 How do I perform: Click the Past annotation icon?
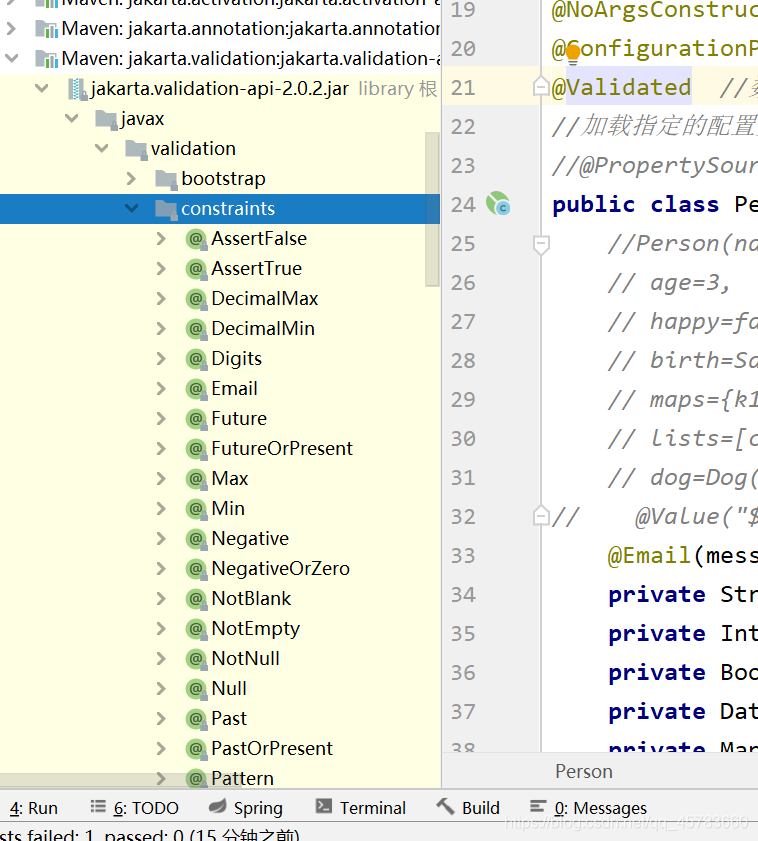coord(196,719)
